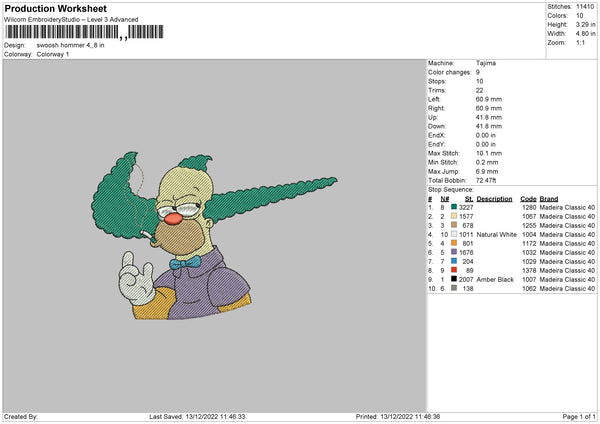Click the 'Color changes:' label
The image size is (600, 424).
click(449, 72)
